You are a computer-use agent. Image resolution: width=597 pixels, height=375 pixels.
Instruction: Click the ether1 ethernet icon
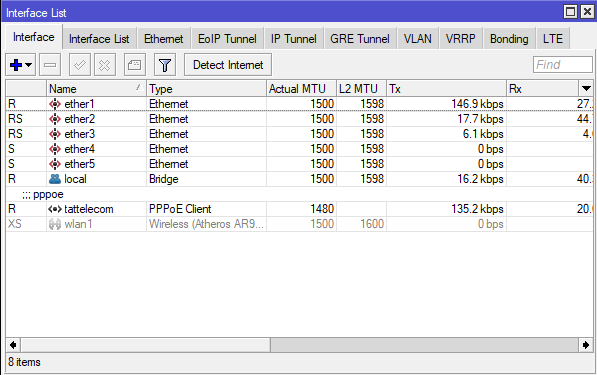[x=55, y=104]
